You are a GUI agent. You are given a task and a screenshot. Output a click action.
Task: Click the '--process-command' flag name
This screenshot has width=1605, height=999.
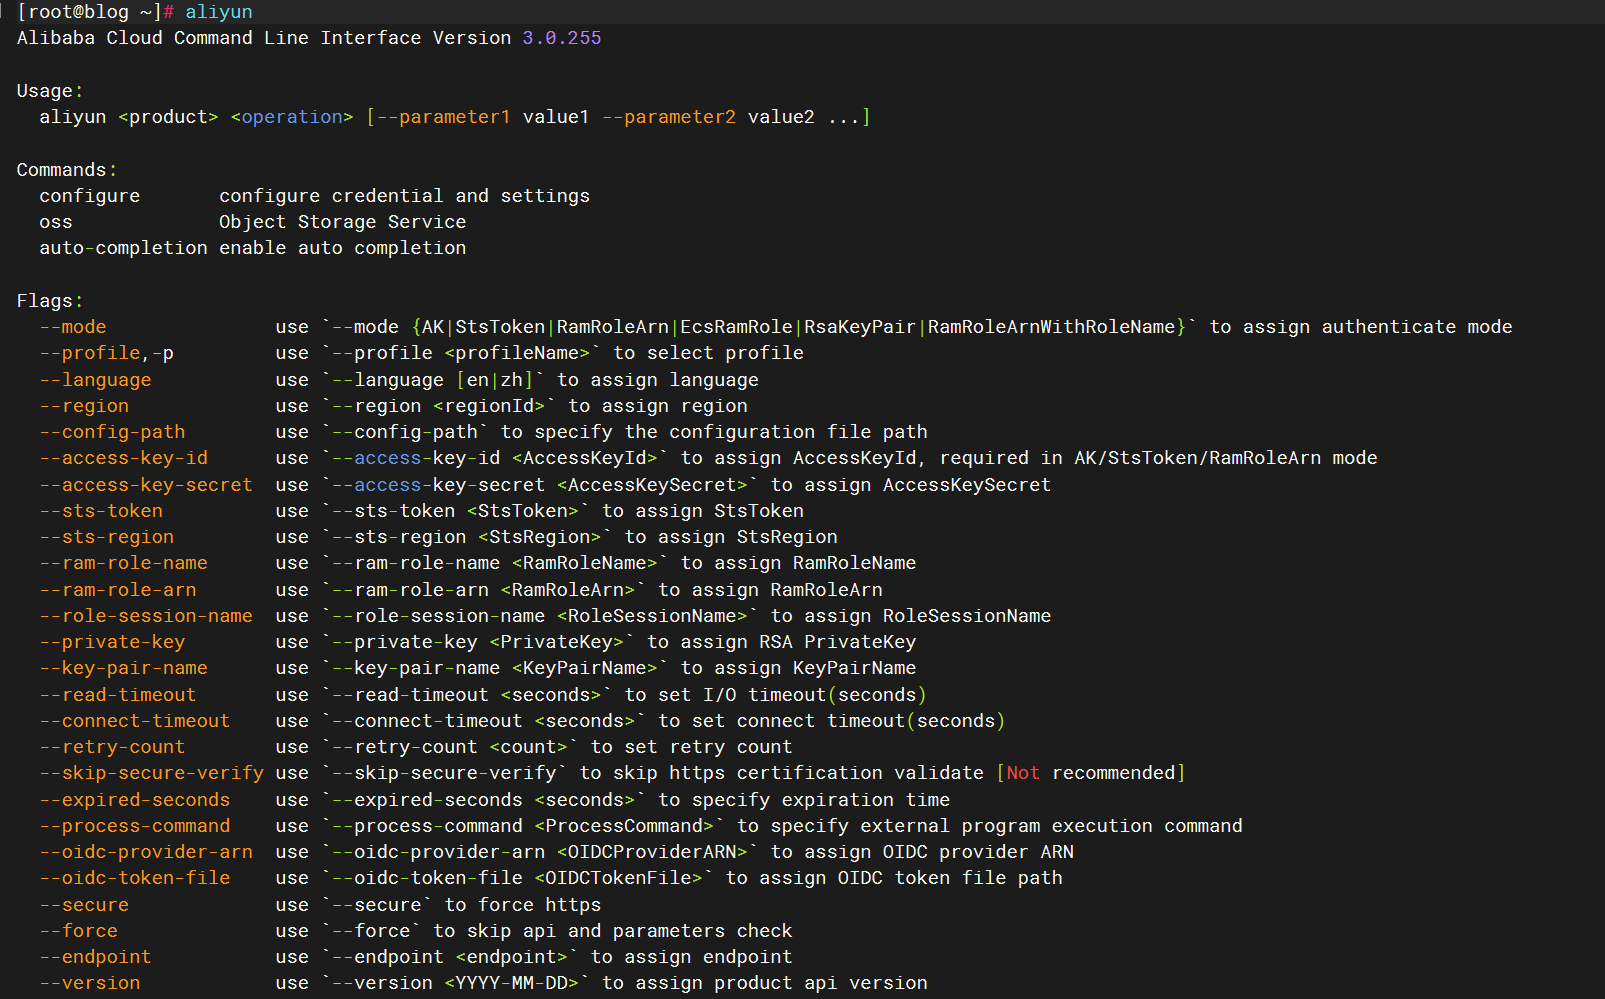point(135,826)
